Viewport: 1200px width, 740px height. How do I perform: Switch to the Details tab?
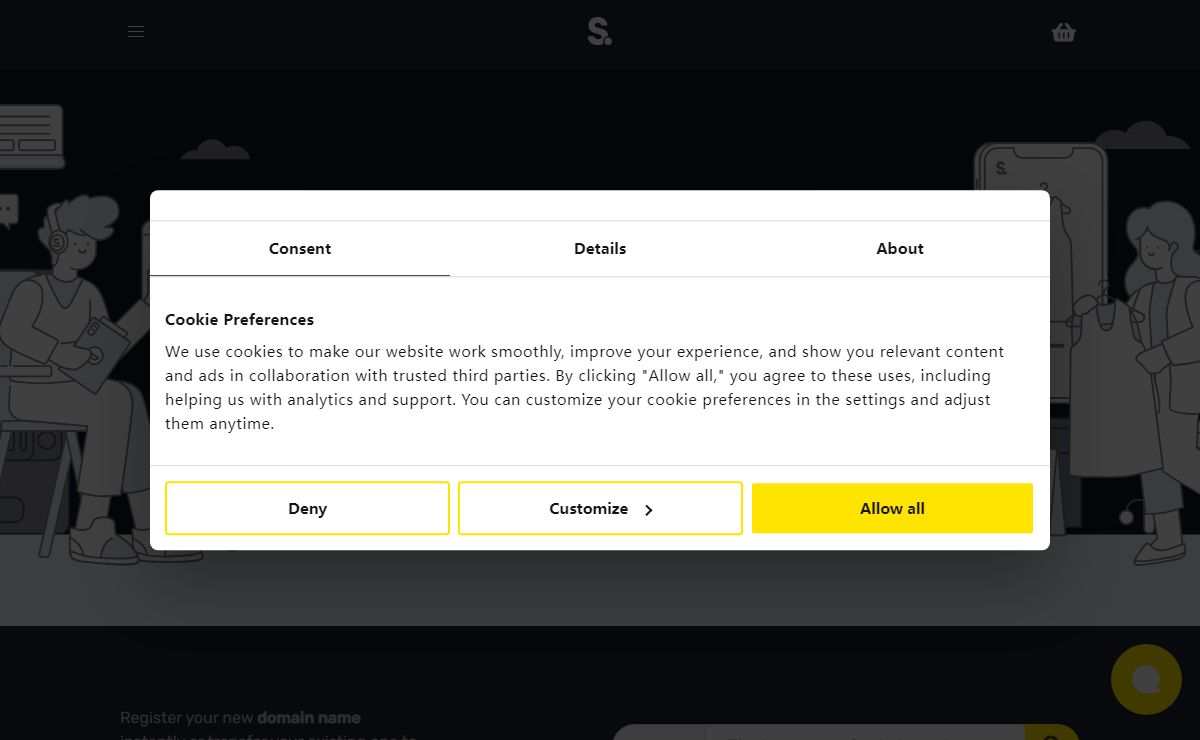pos(600,248)
